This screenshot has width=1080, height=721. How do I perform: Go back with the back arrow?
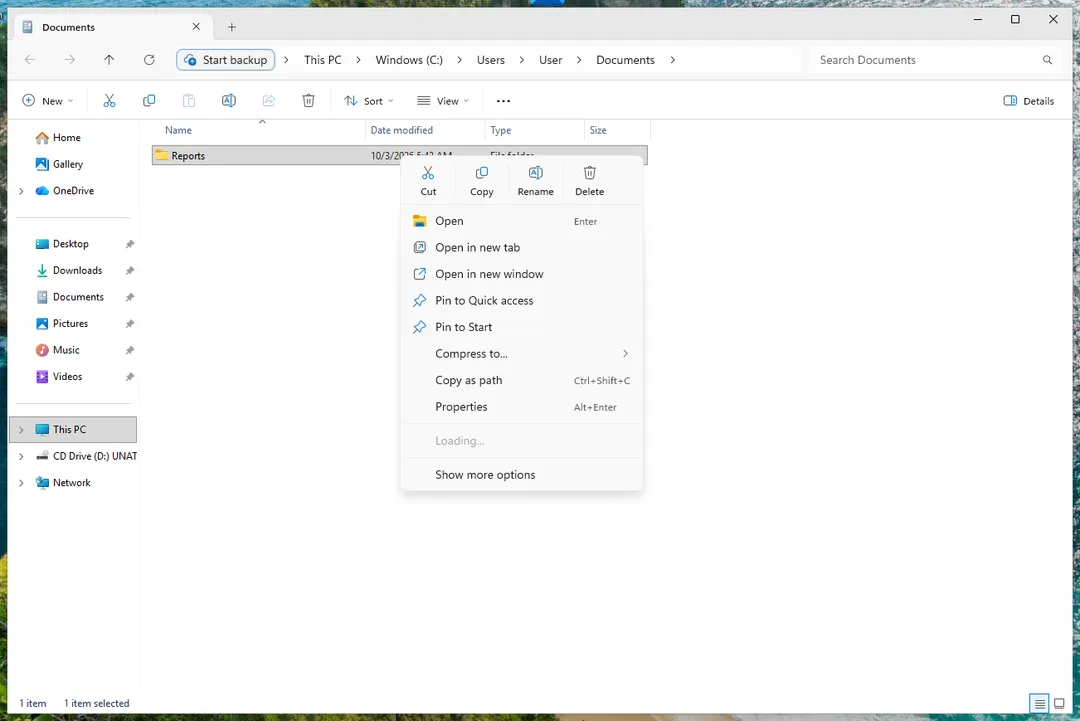tap(30, 60)
